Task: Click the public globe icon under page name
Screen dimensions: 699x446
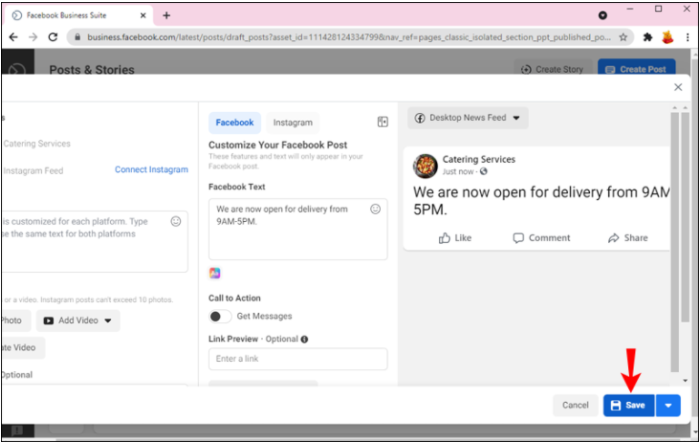Action: [484, 172]
